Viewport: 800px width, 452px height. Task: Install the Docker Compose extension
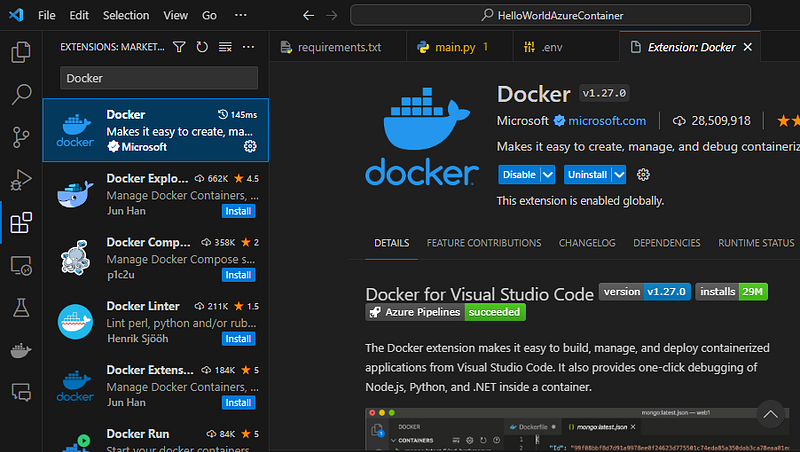click(x=238, y=274)
